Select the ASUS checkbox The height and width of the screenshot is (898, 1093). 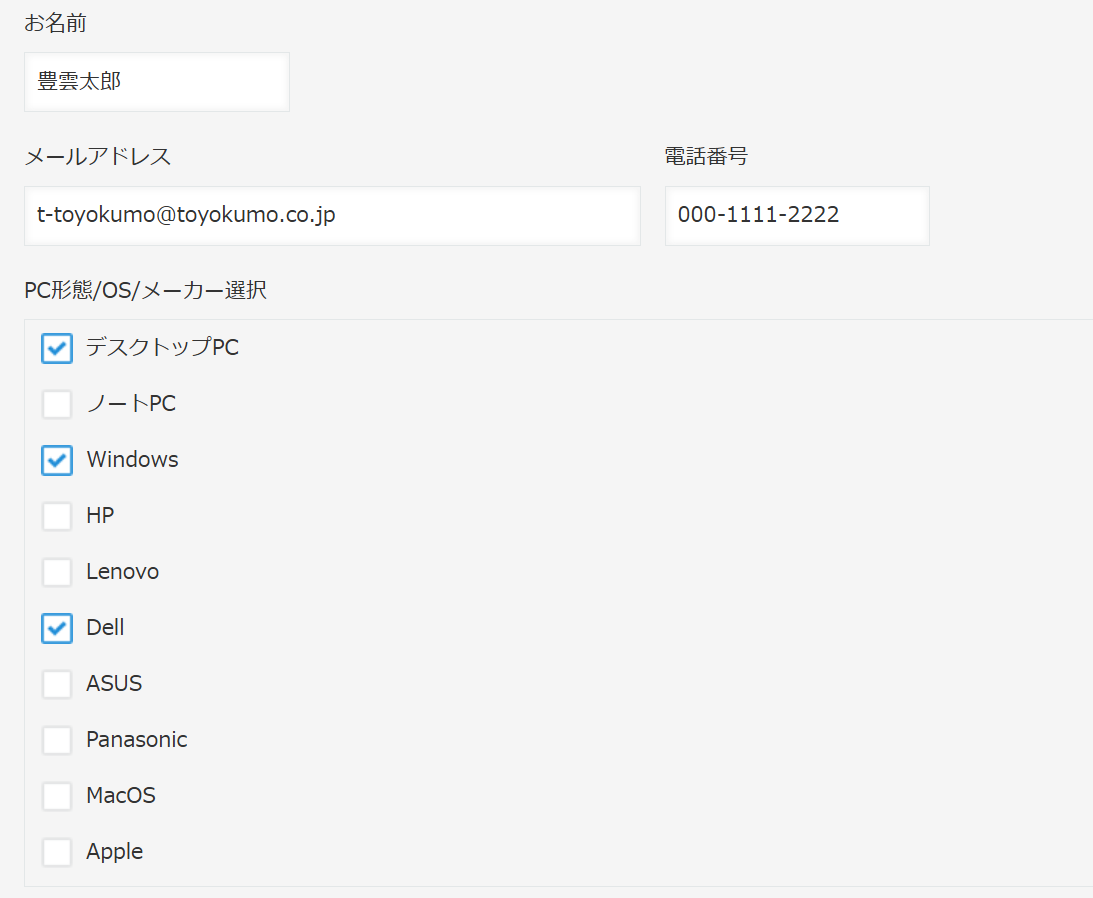[56, 684]
